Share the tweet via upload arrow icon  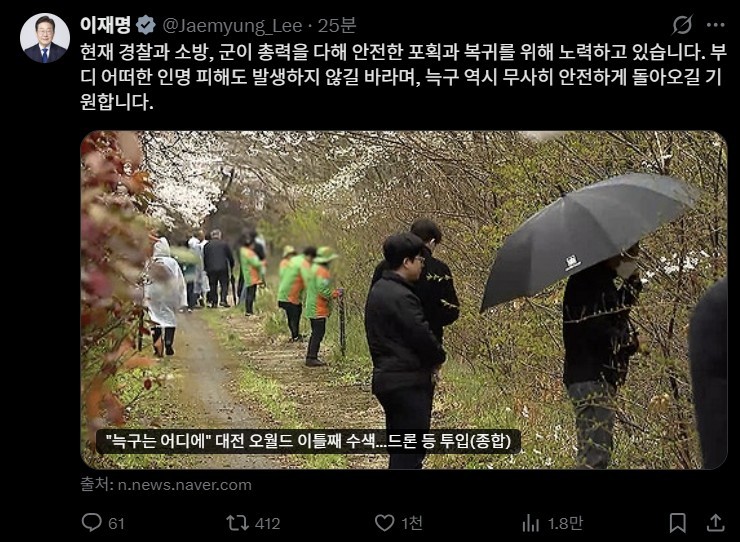[x=715, y=523]
